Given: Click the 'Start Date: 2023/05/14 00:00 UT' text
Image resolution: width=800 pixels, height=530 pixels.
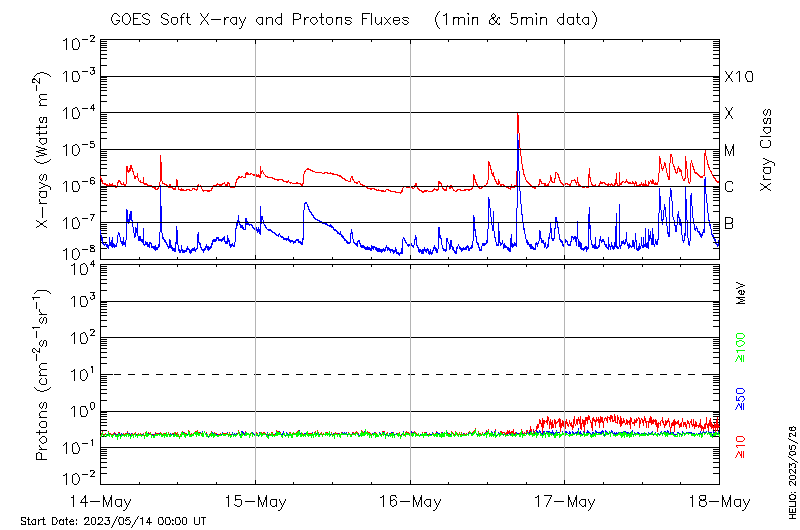Looking at the screenshot, I should coord(113,521).
